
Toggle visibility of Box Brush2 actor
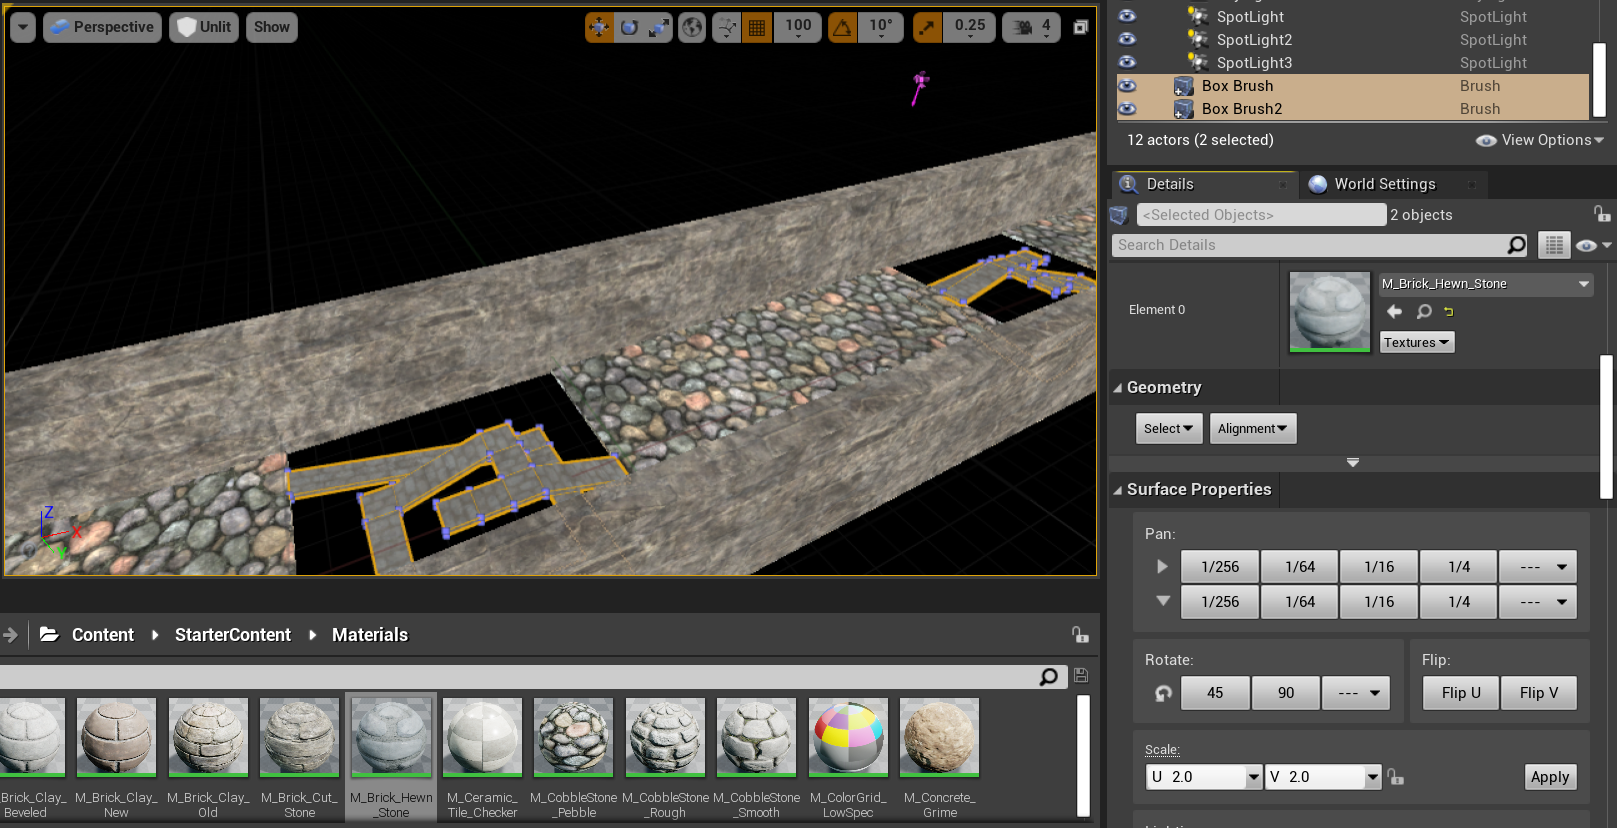click(1127, 108)
